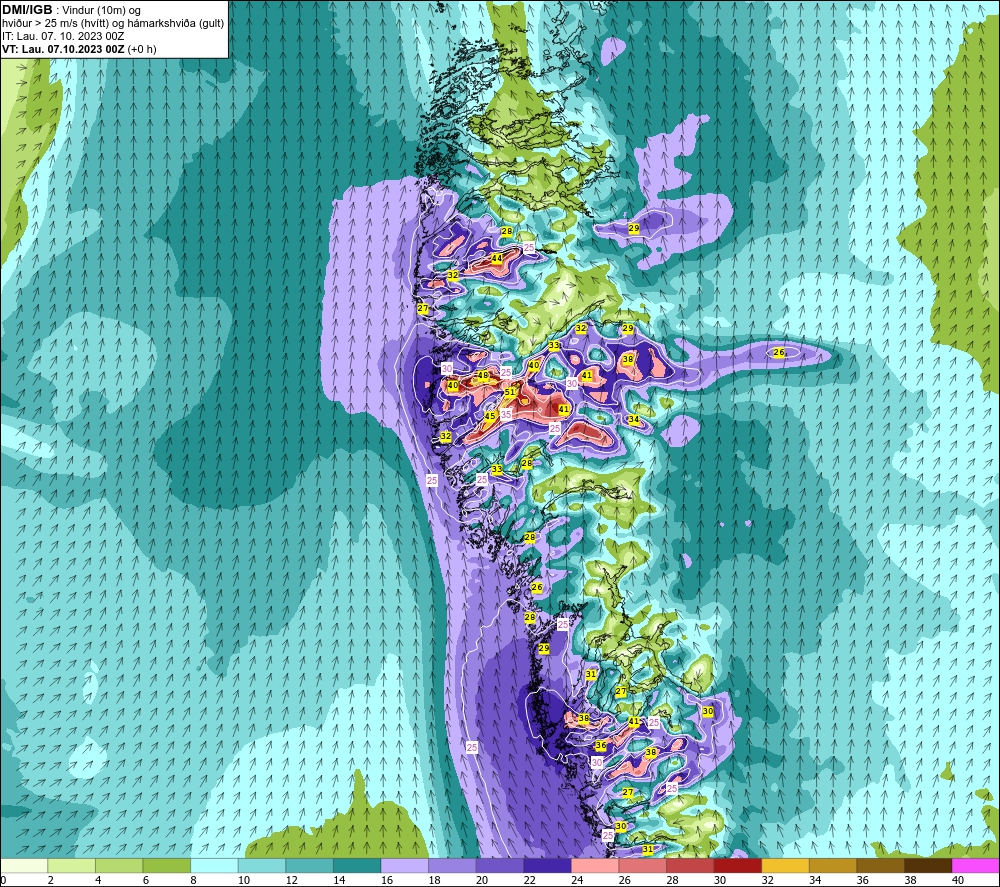Click the color scale tick label 12
This screenshot has width=1000, height=887.
tap(291, 881)
